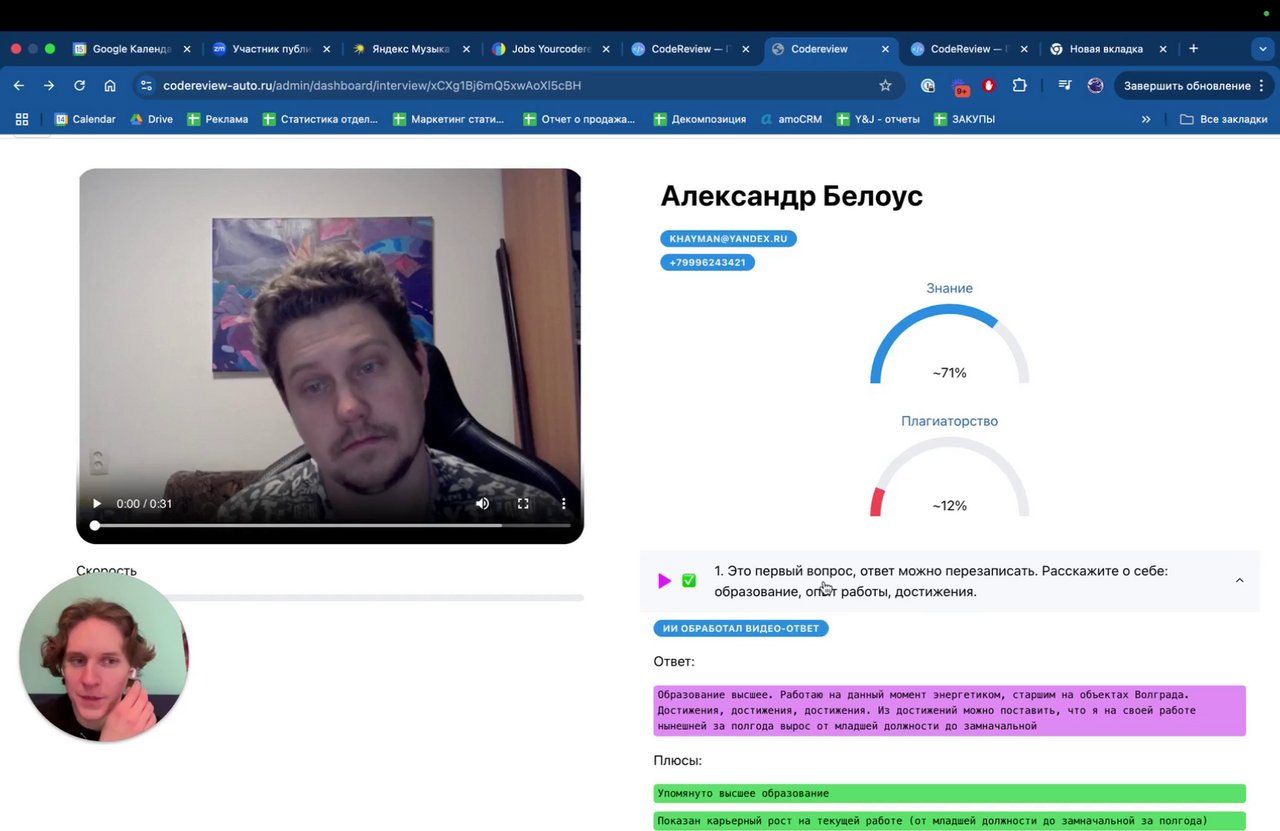This screenshot has width=1280, height=831.
Task: Open a new browser tab
Action: click(1193, 48)
